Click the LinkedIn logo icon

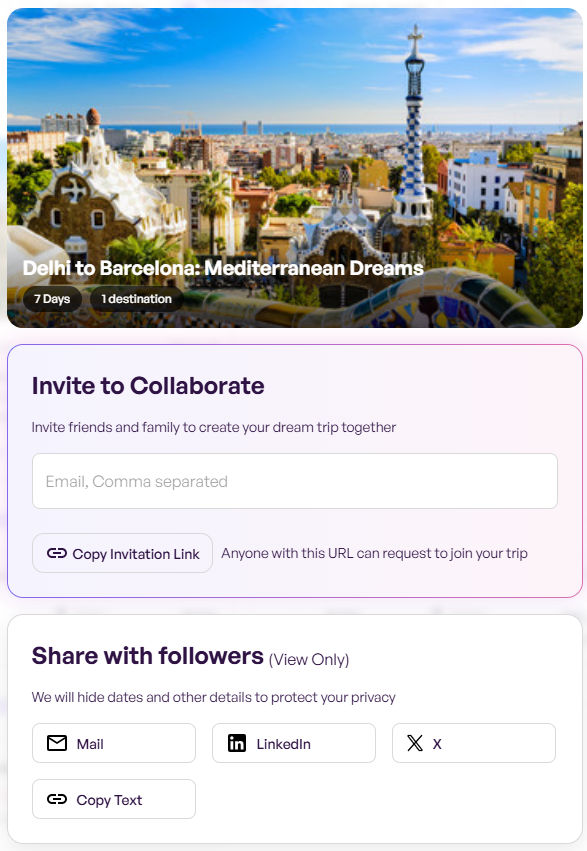[x=237, y=743]
